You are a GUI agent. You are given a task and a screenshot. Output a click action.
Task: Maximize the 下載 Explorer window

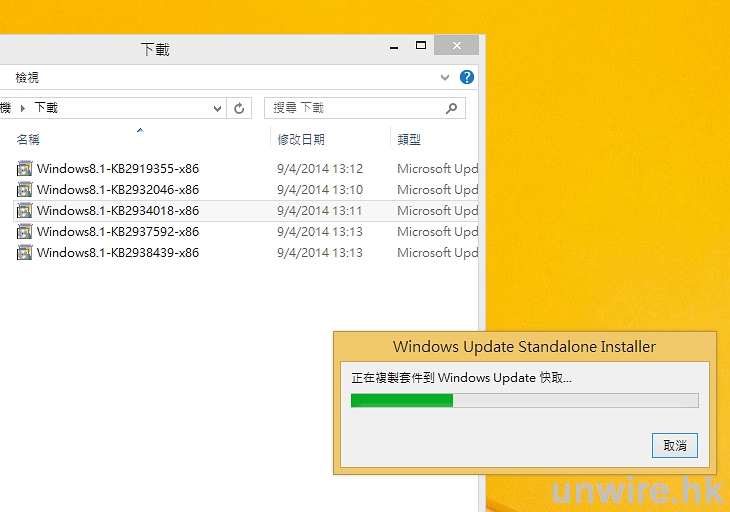421,46
